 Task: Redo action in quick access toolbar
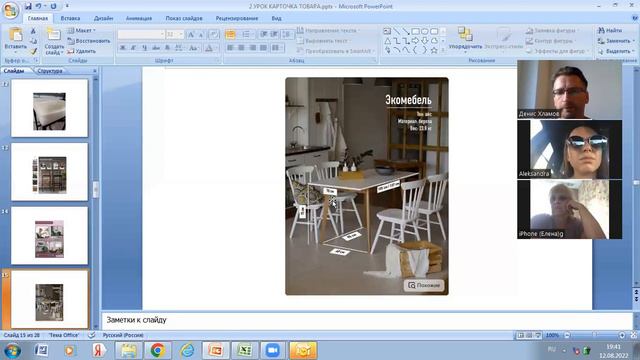pyautogui.click(x=53, y=6)
